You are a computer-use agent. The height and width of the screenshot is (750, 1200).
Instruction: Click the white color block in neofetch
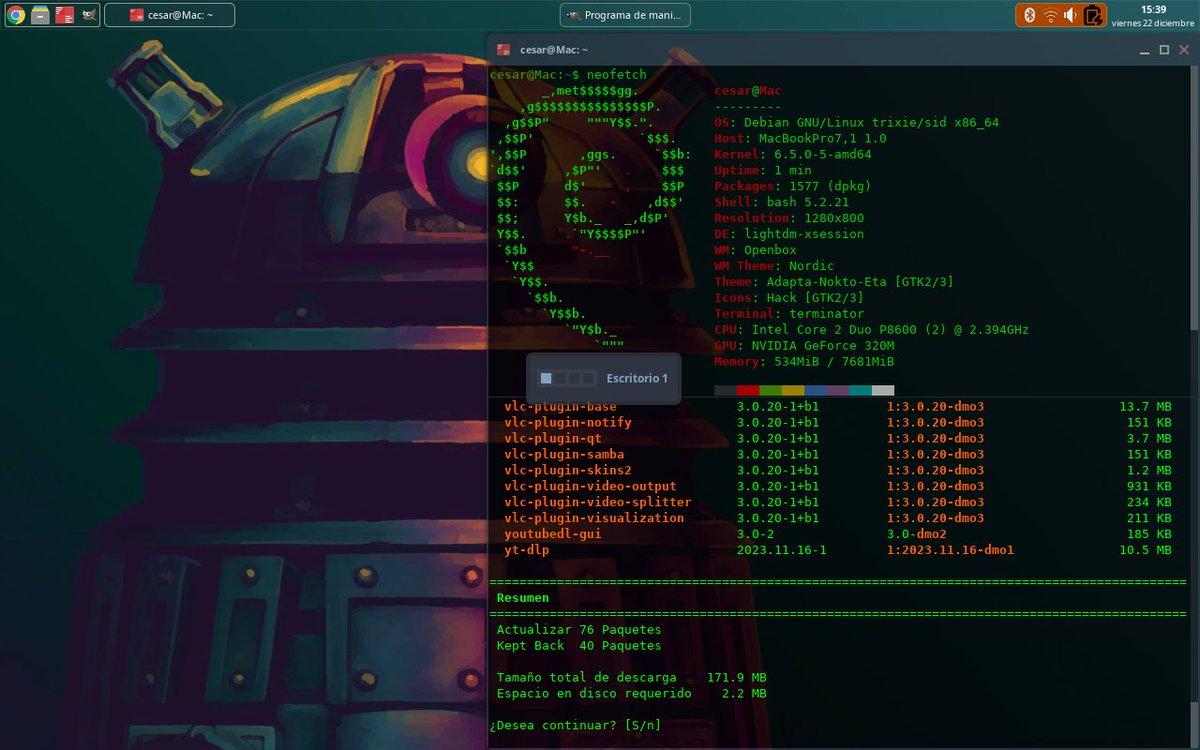coord(883,390)
